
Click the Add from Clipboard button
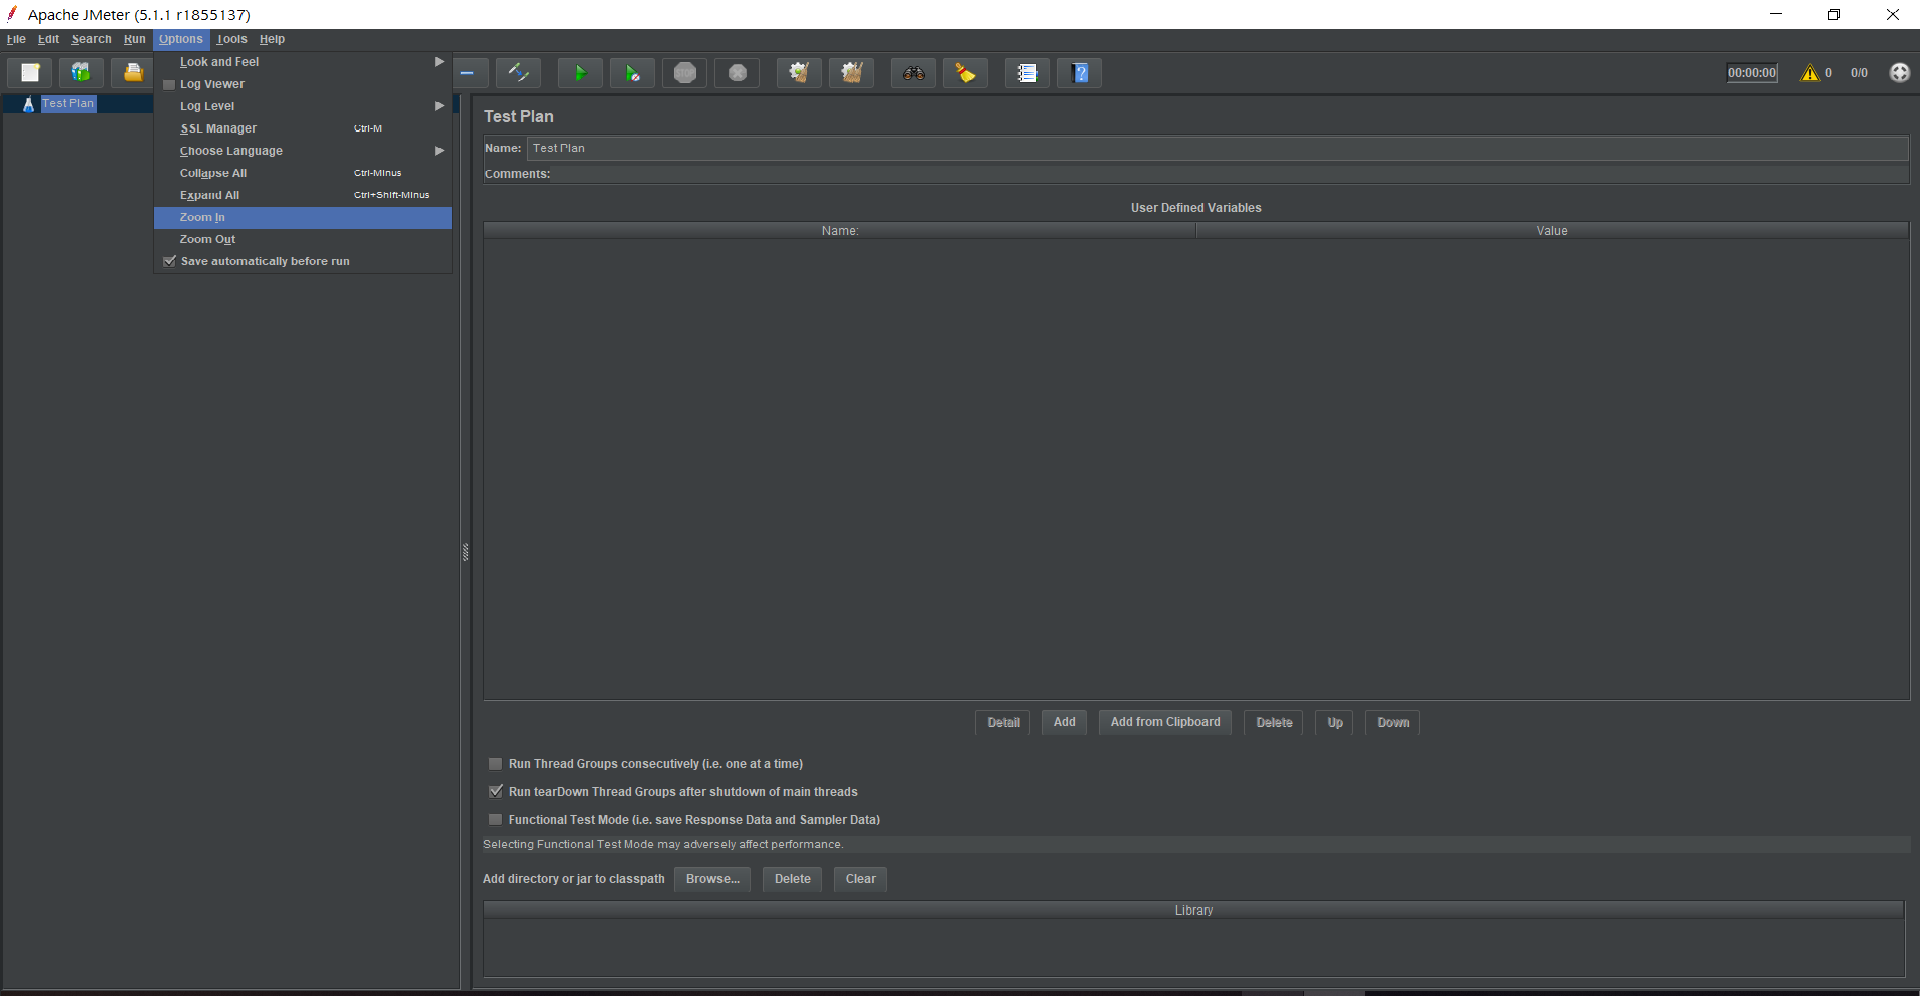pyautogui.click(x=1165, y=722)
